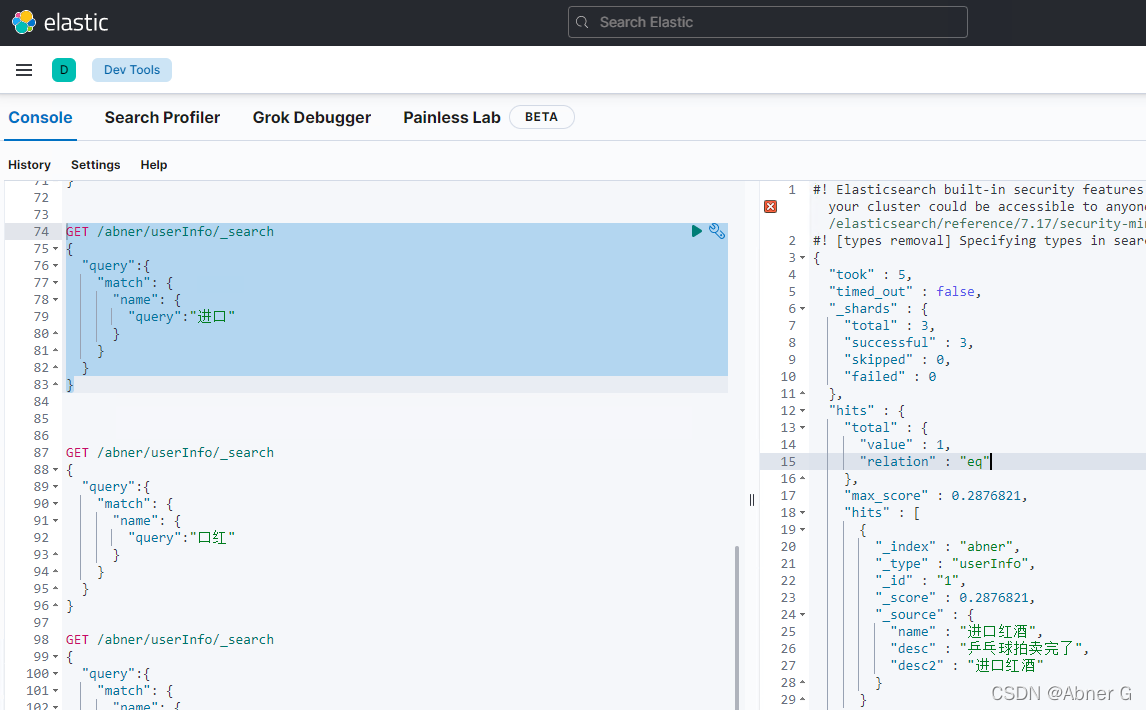Image resolution: width=1146 pixels, height=710 pixels.
Task: Click "relation" : "eq" in output
Action: (925, 461)
